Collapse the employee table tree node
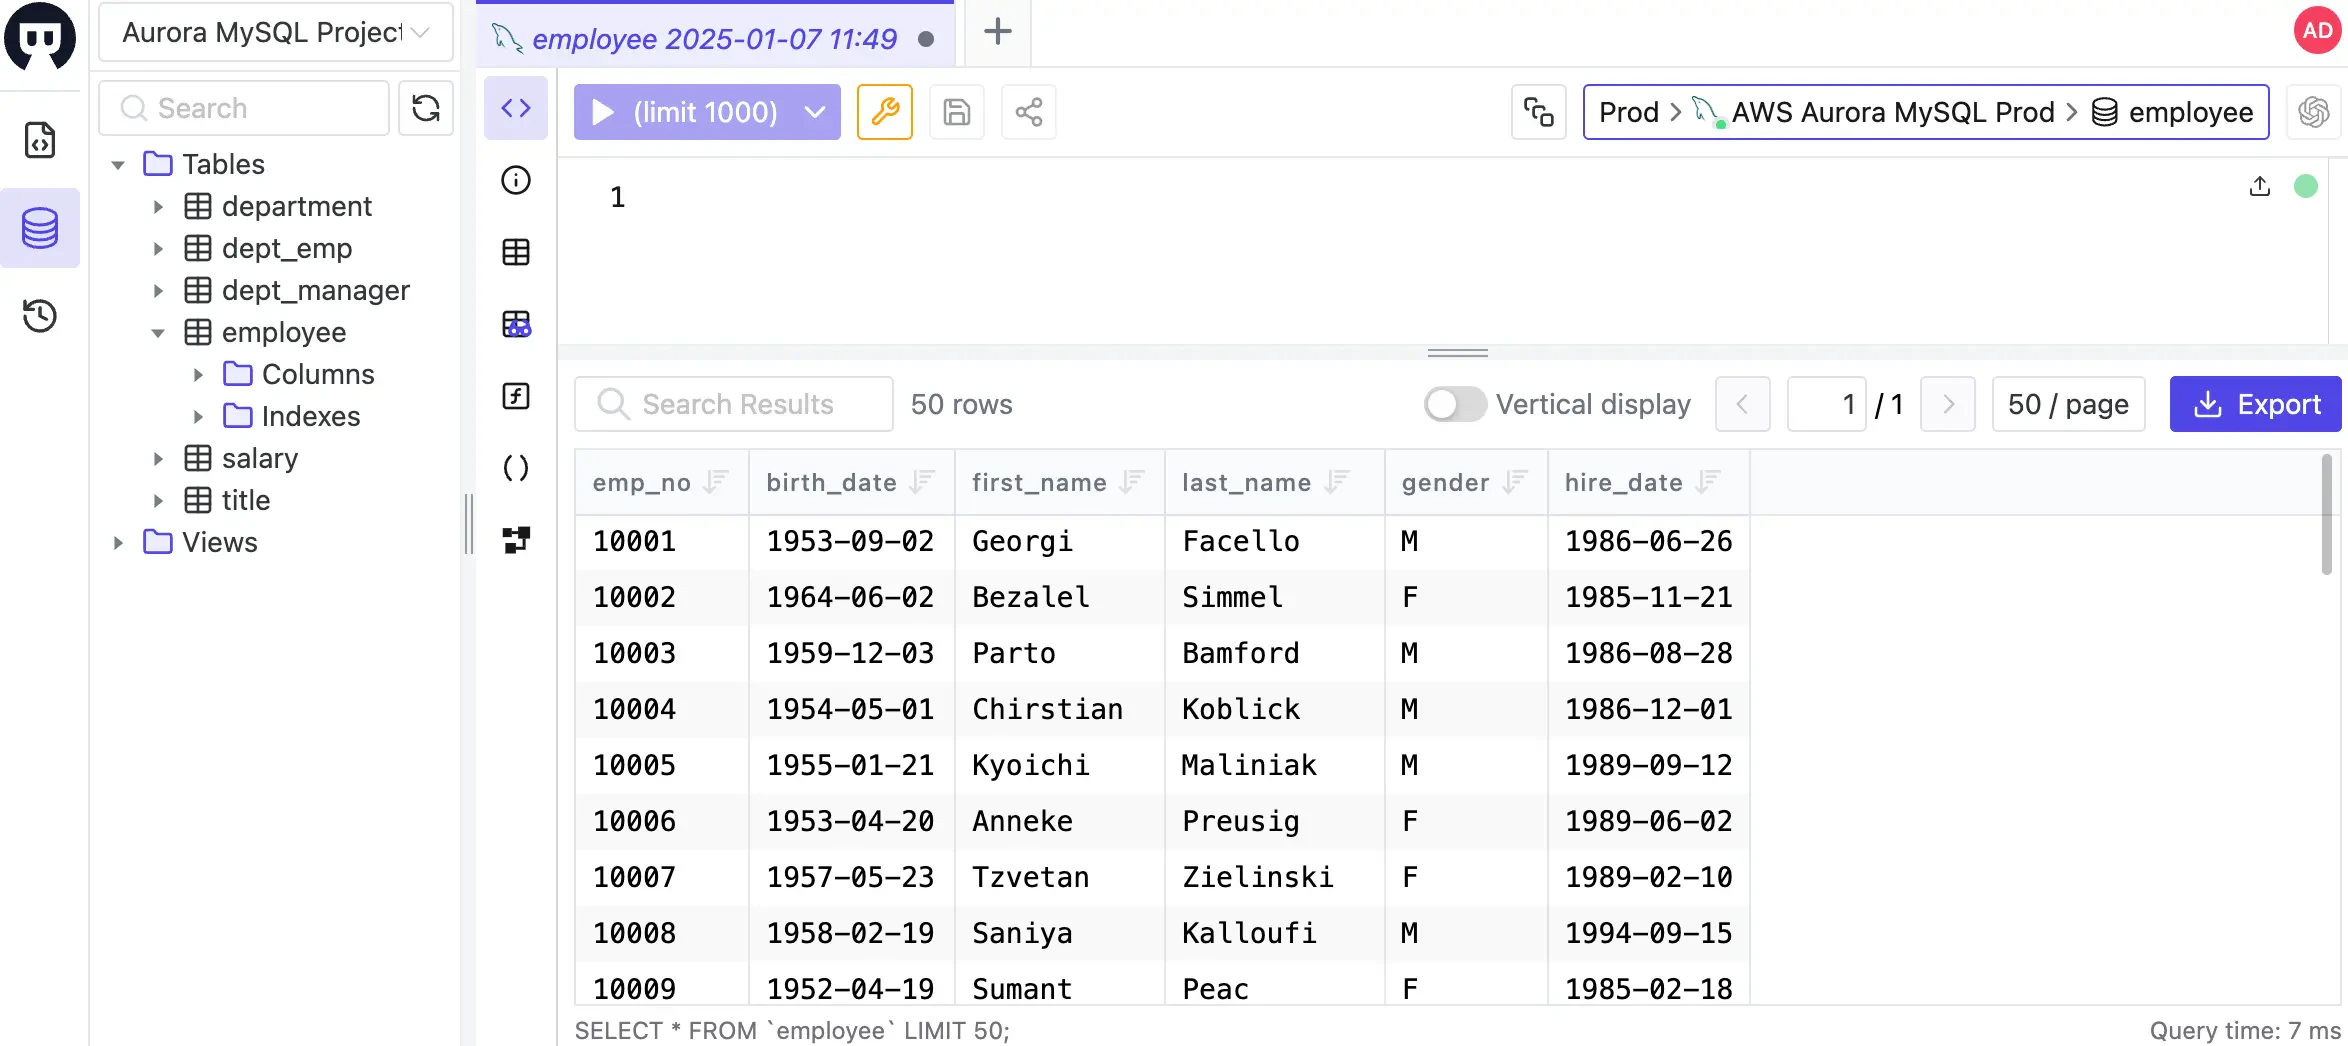Screen dimensions: 2348x1046 coord(158,332)
